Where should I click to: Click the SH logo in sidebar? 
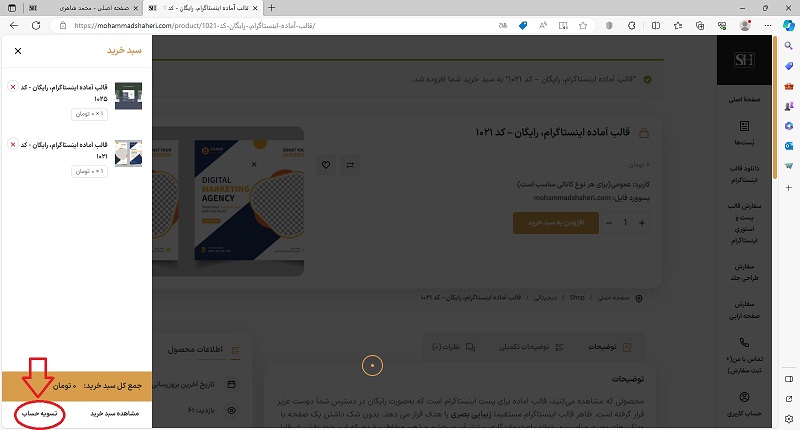tap(744, 60)
